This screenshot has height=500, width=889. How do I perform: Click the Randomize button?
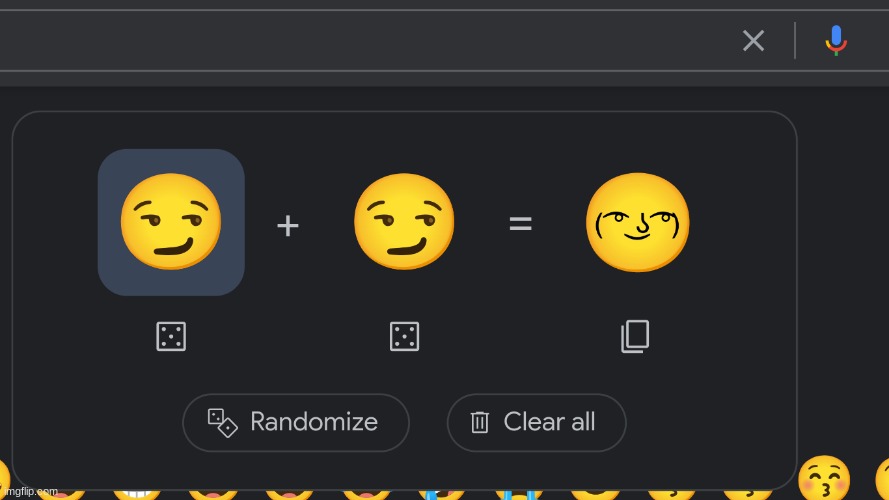[x=295, y=422]
